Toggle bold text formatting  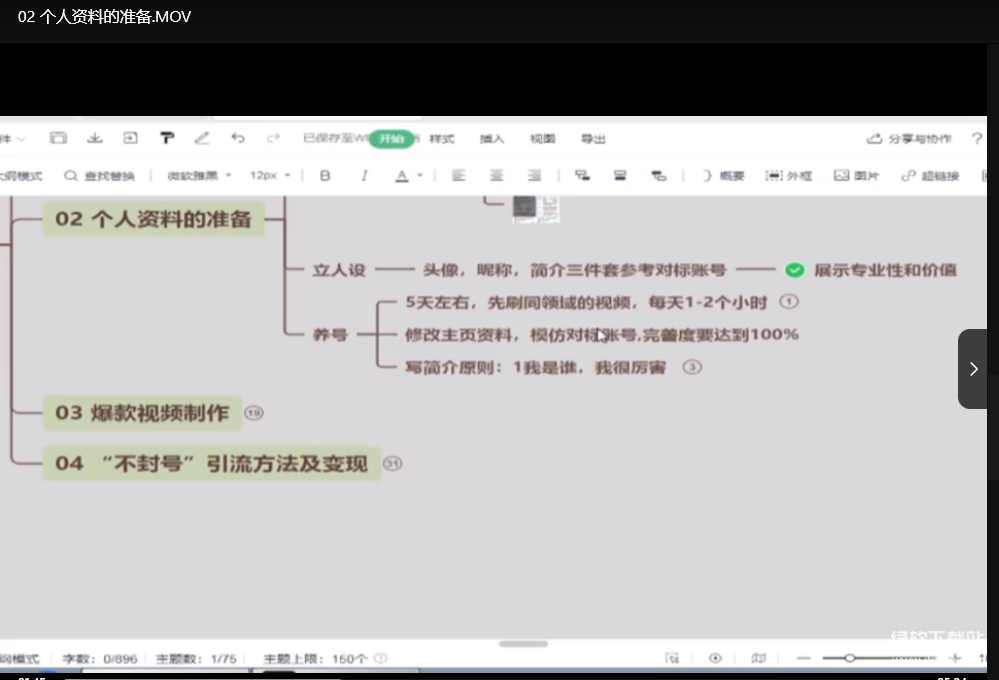[325, 175]
